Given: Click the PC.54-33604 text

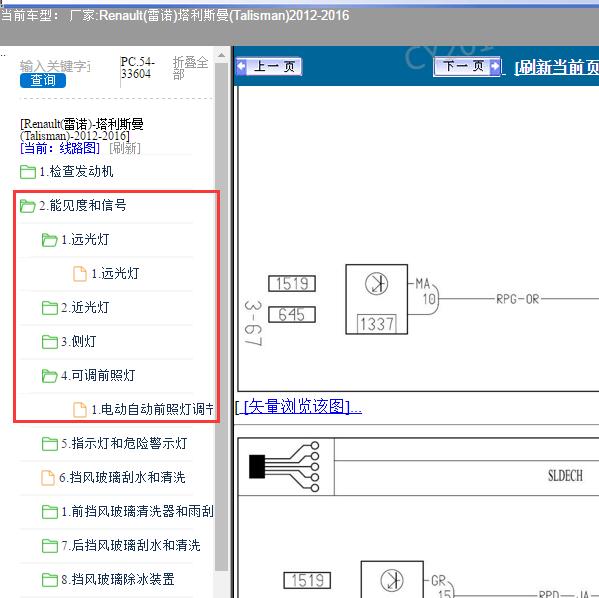Looking at the screenshot, I should tap(138, 68).
